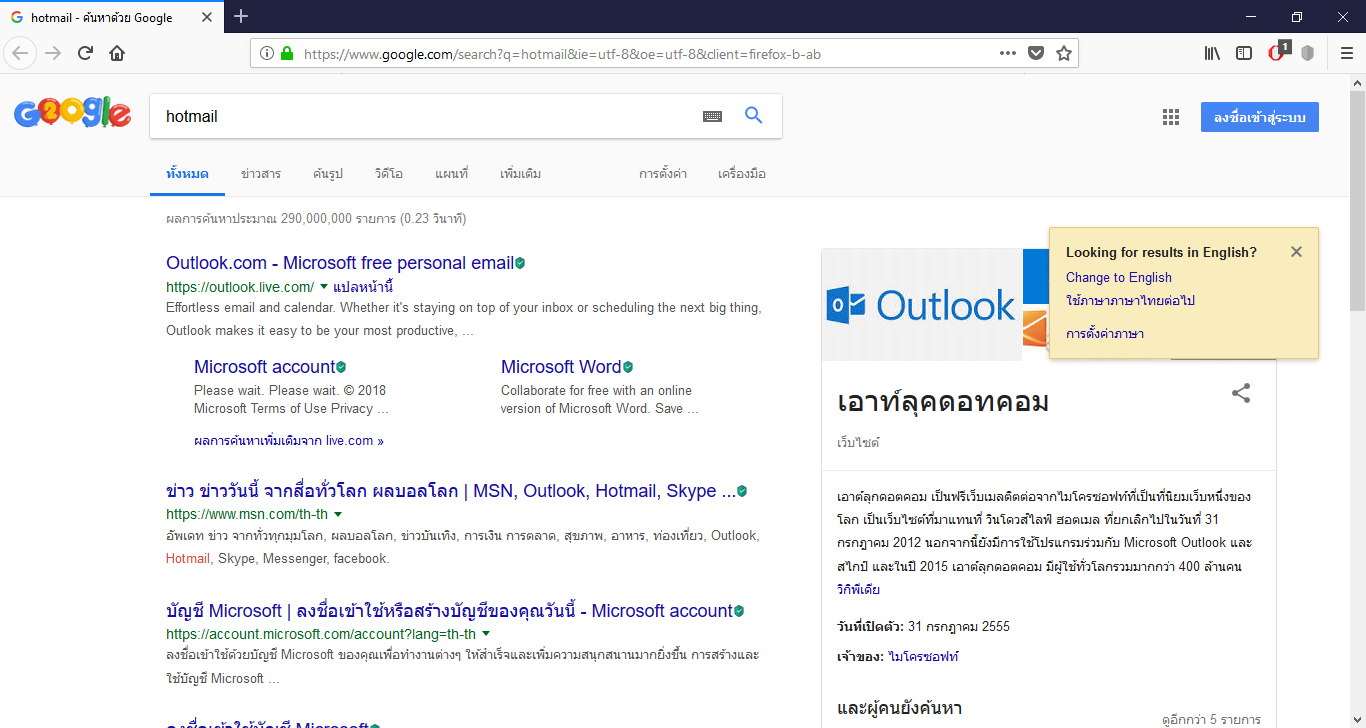Toggle the Firefox sidebar
This screenshot has height=728, width=1366.
pyautogui.click(x=1243, y=53)
